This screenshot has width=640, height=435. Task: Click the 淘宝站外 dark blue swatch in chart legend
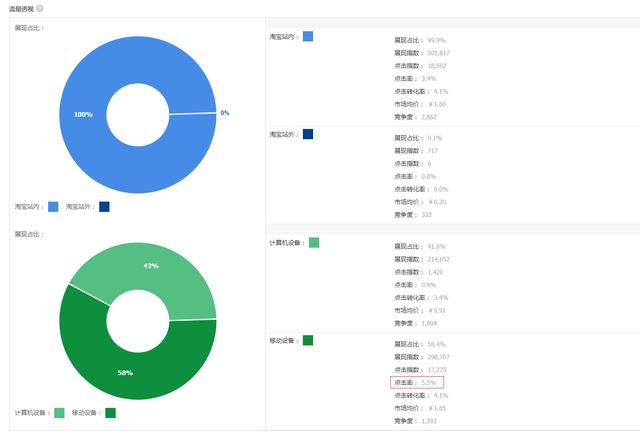point(104,207)
